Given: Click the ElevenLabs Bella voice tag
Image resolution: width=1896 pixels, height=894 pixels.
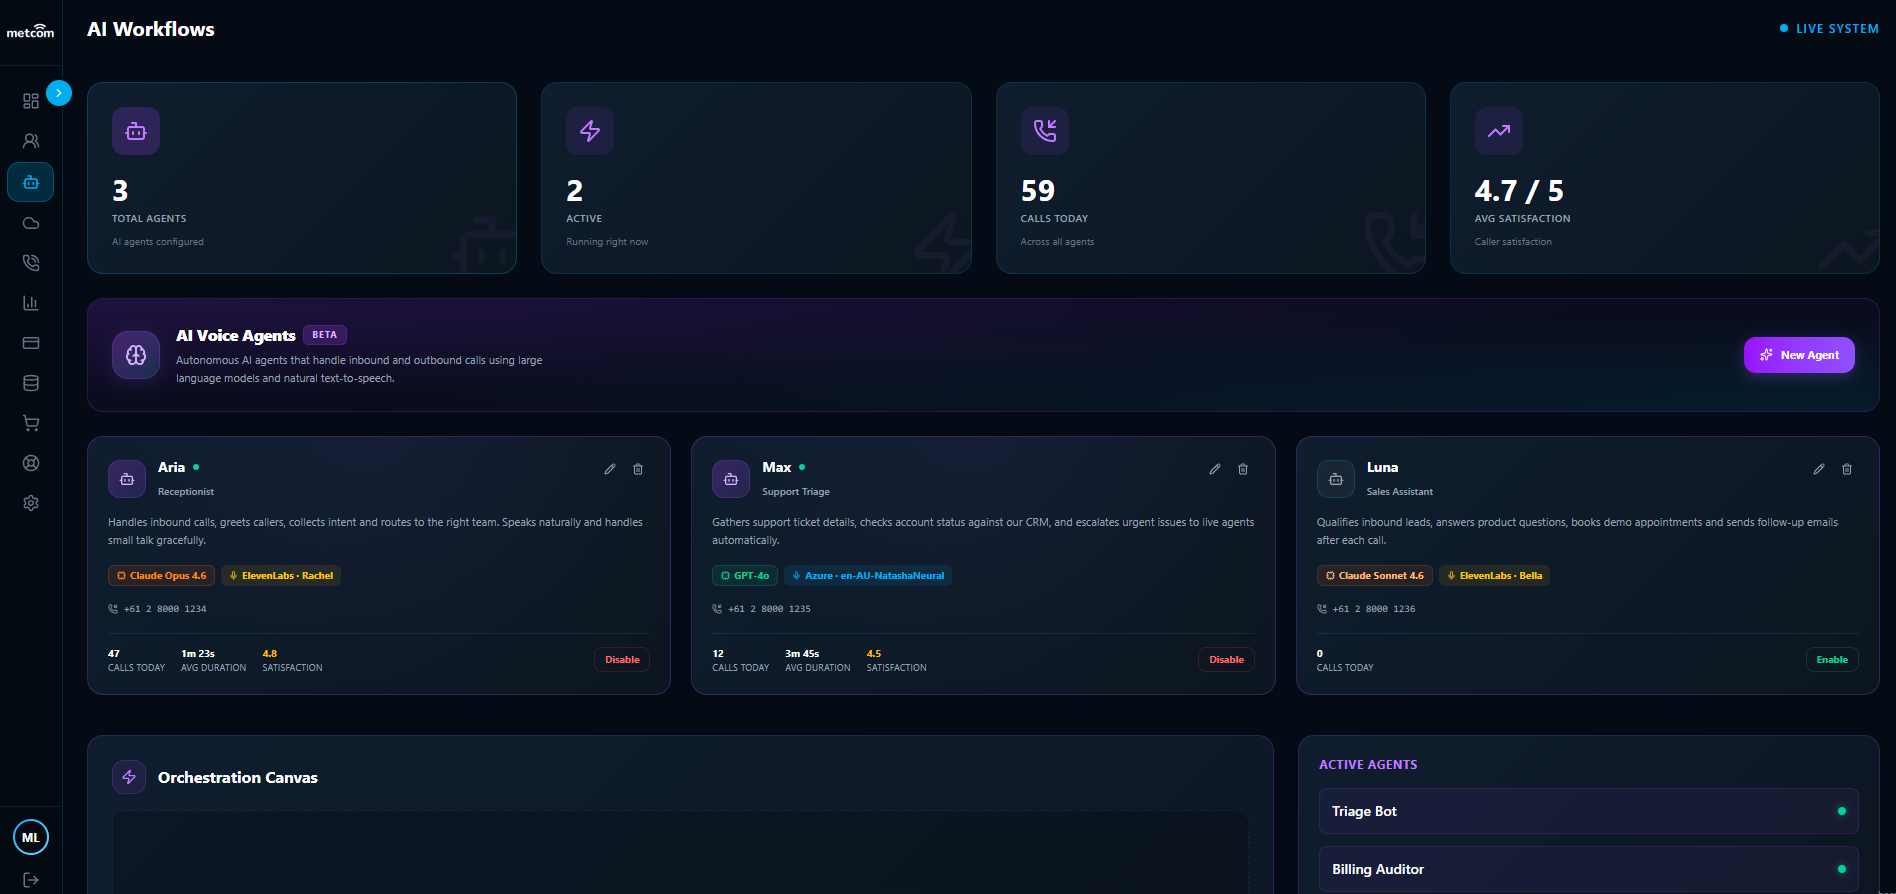Looking at the screenshot, I should click(x=1494, y=576).
